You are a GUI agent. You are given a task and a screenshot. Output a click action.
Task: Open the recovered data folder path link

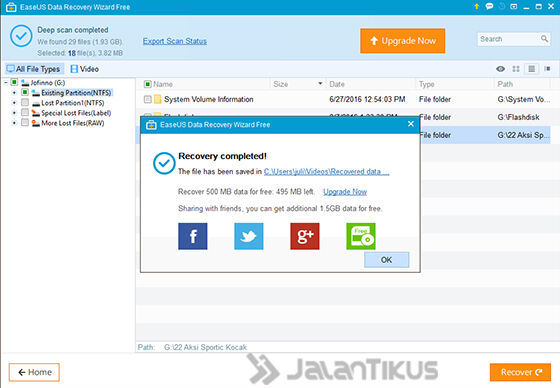(326, 171)
